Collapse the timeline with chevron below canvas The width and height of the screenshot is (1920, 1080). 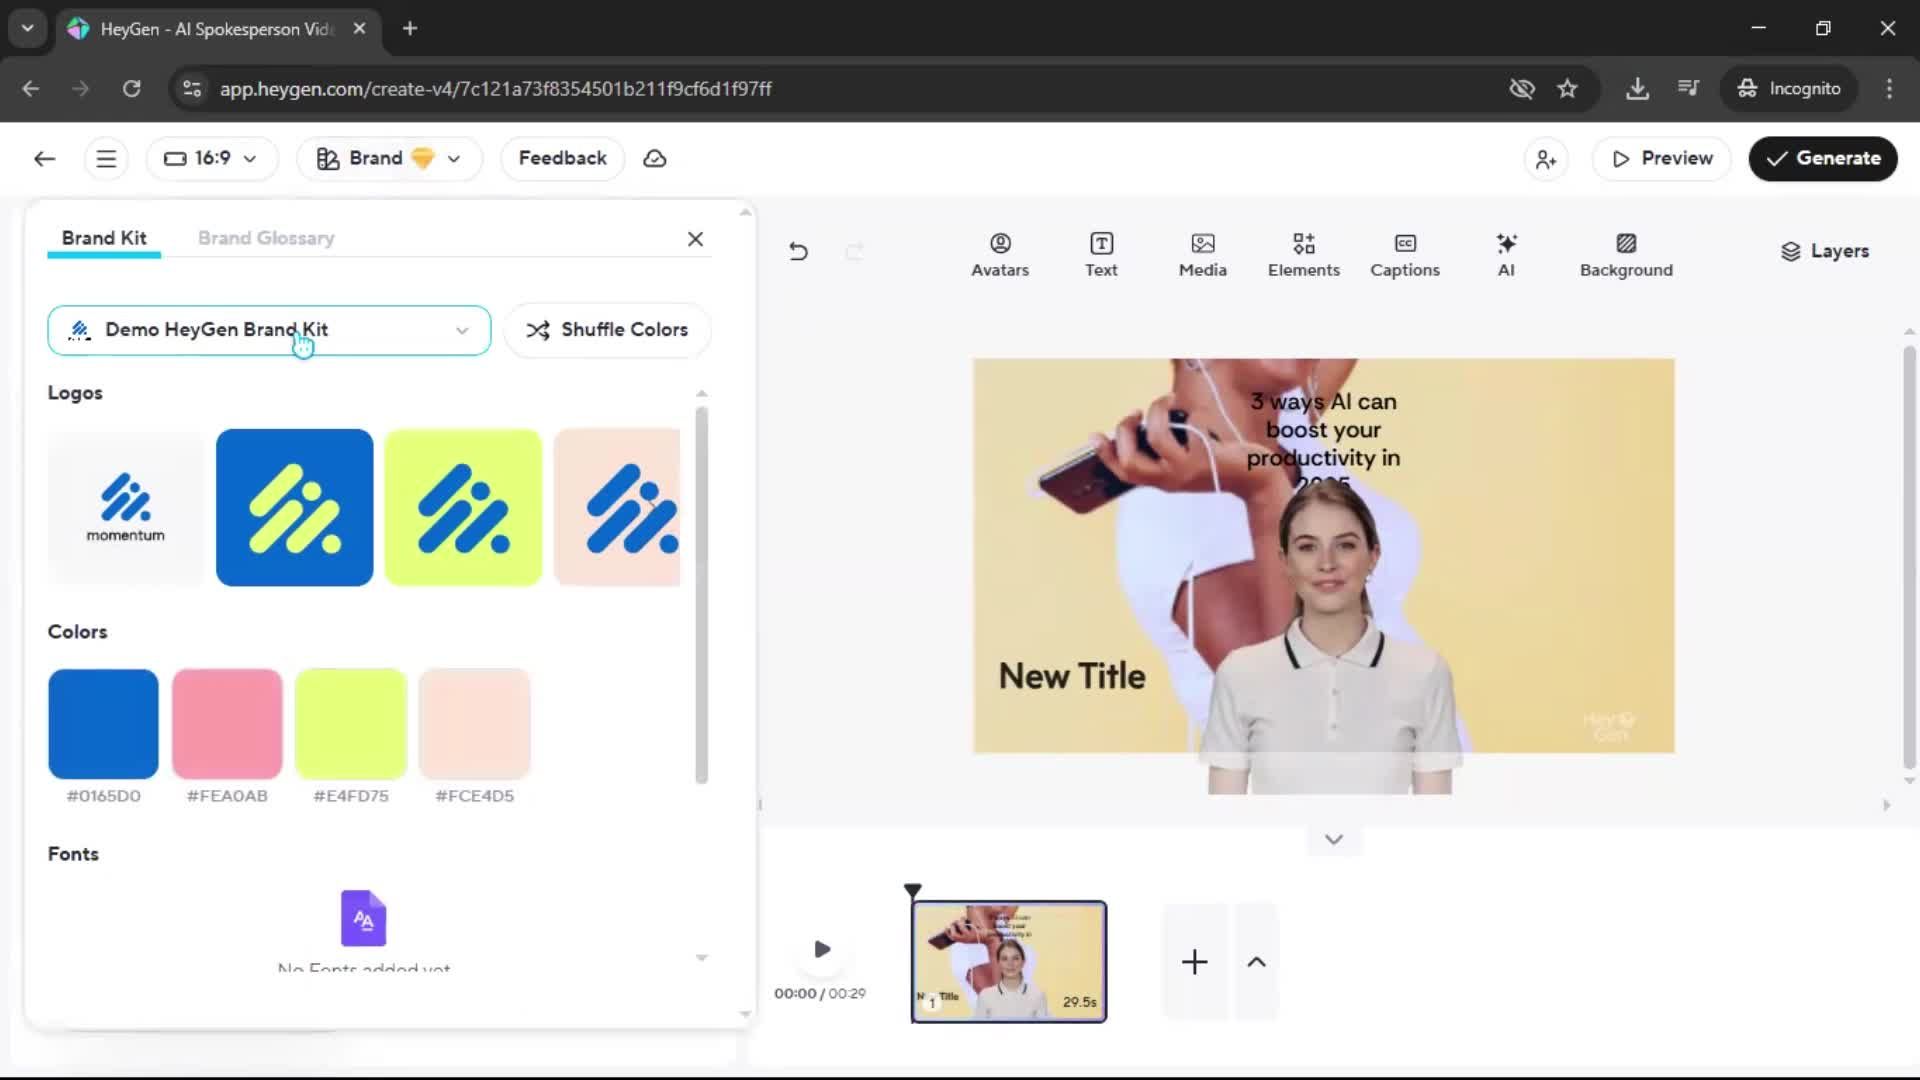point(1333,839)
